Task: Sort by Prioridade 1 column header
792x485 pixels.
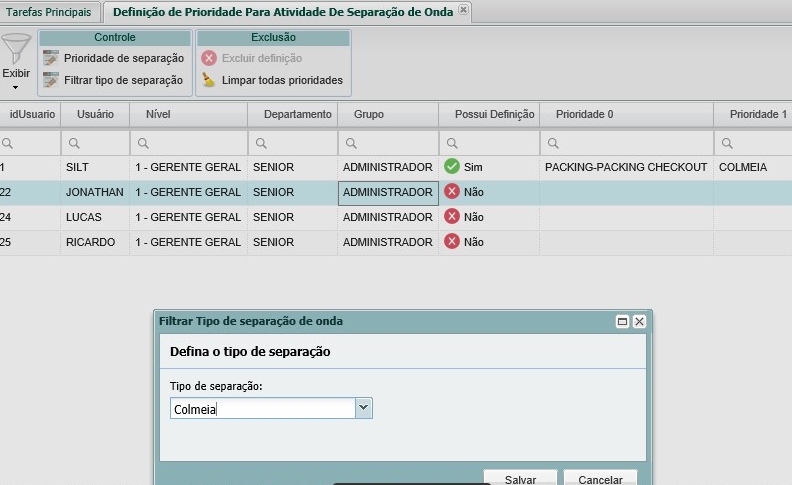Action: pos(753,114)
